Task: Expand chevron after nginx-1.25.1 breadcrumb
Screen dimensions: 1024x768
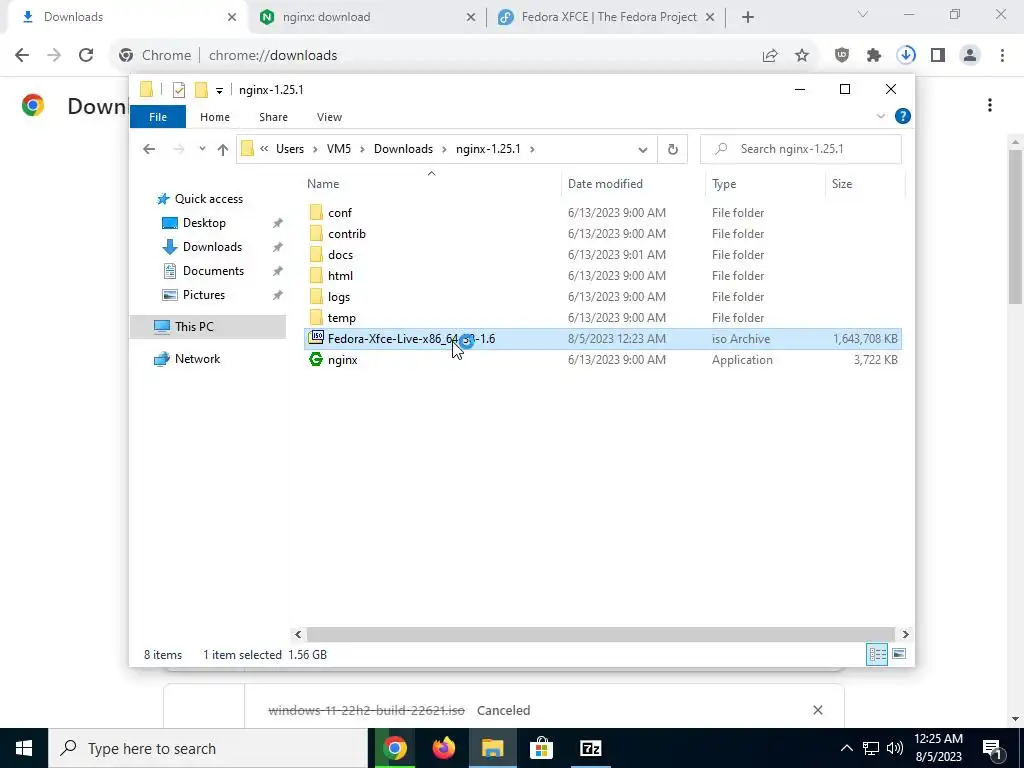Action: click(533, 149)
